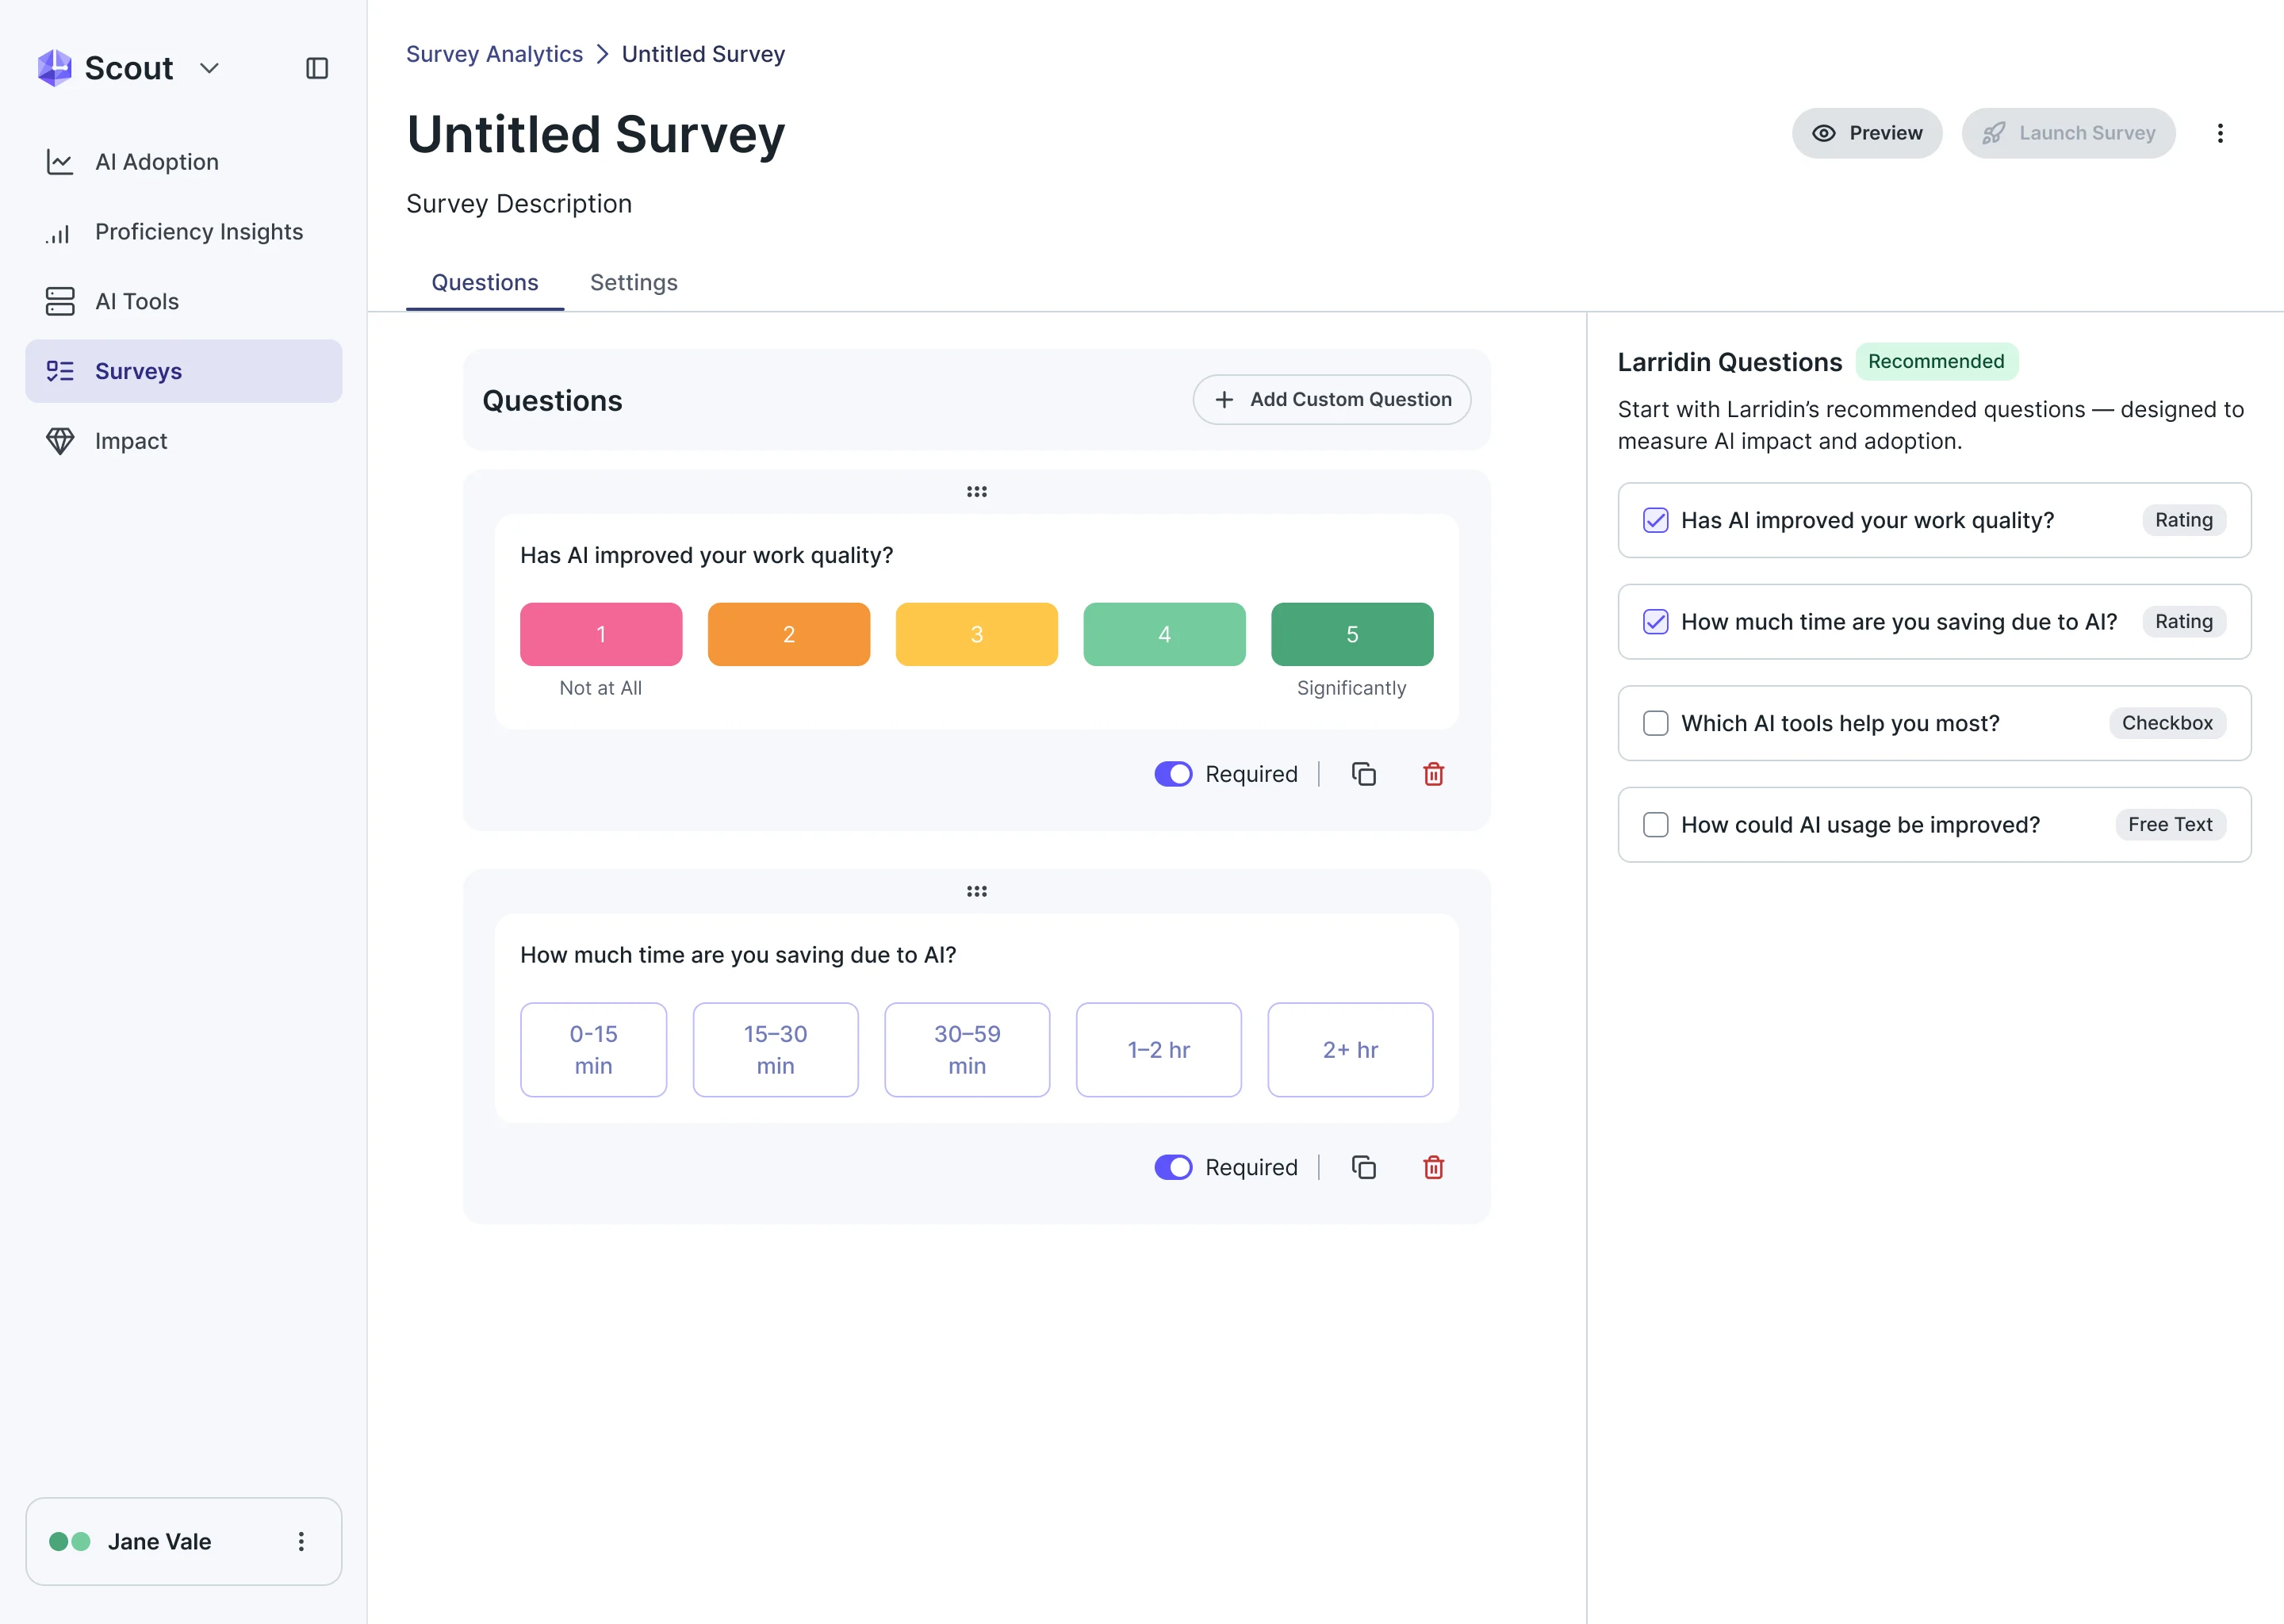The image size is (2284, 1624).
Task: Delete the work quality question
Action: point(1433,774)
